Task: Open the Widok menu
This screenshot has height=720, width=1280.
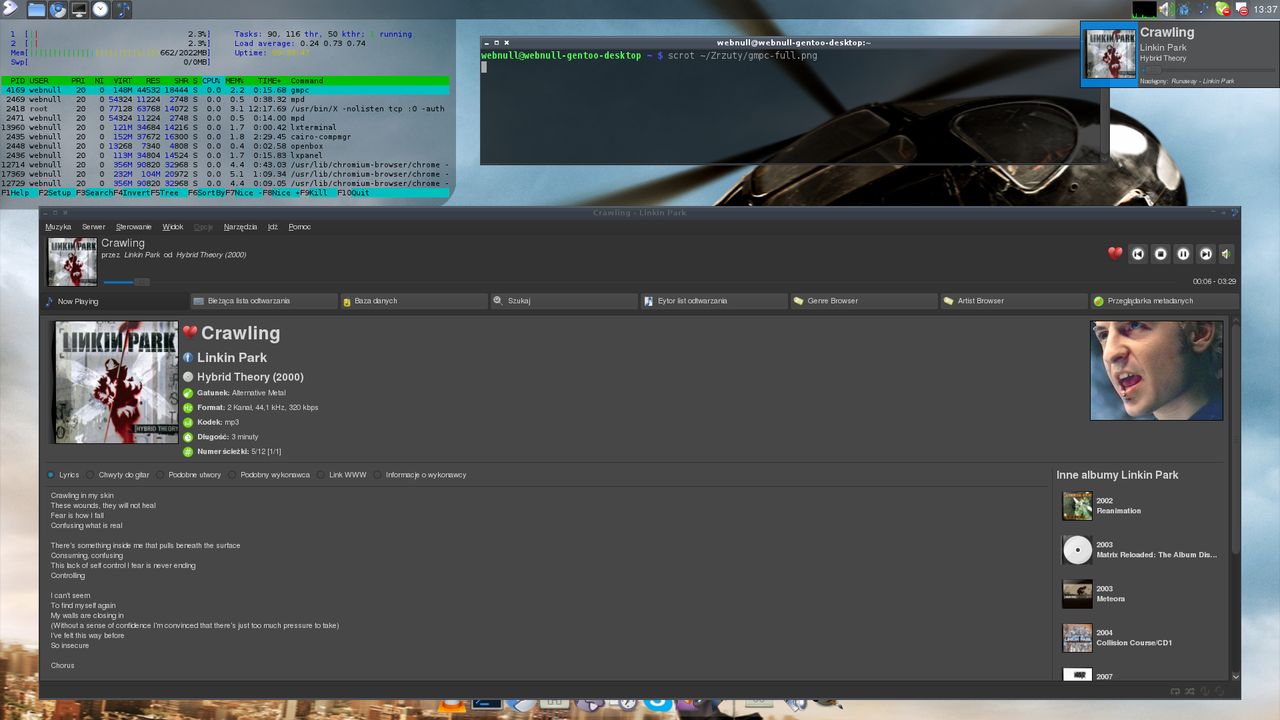Action: pyautogui.click(x=173, y=227)
